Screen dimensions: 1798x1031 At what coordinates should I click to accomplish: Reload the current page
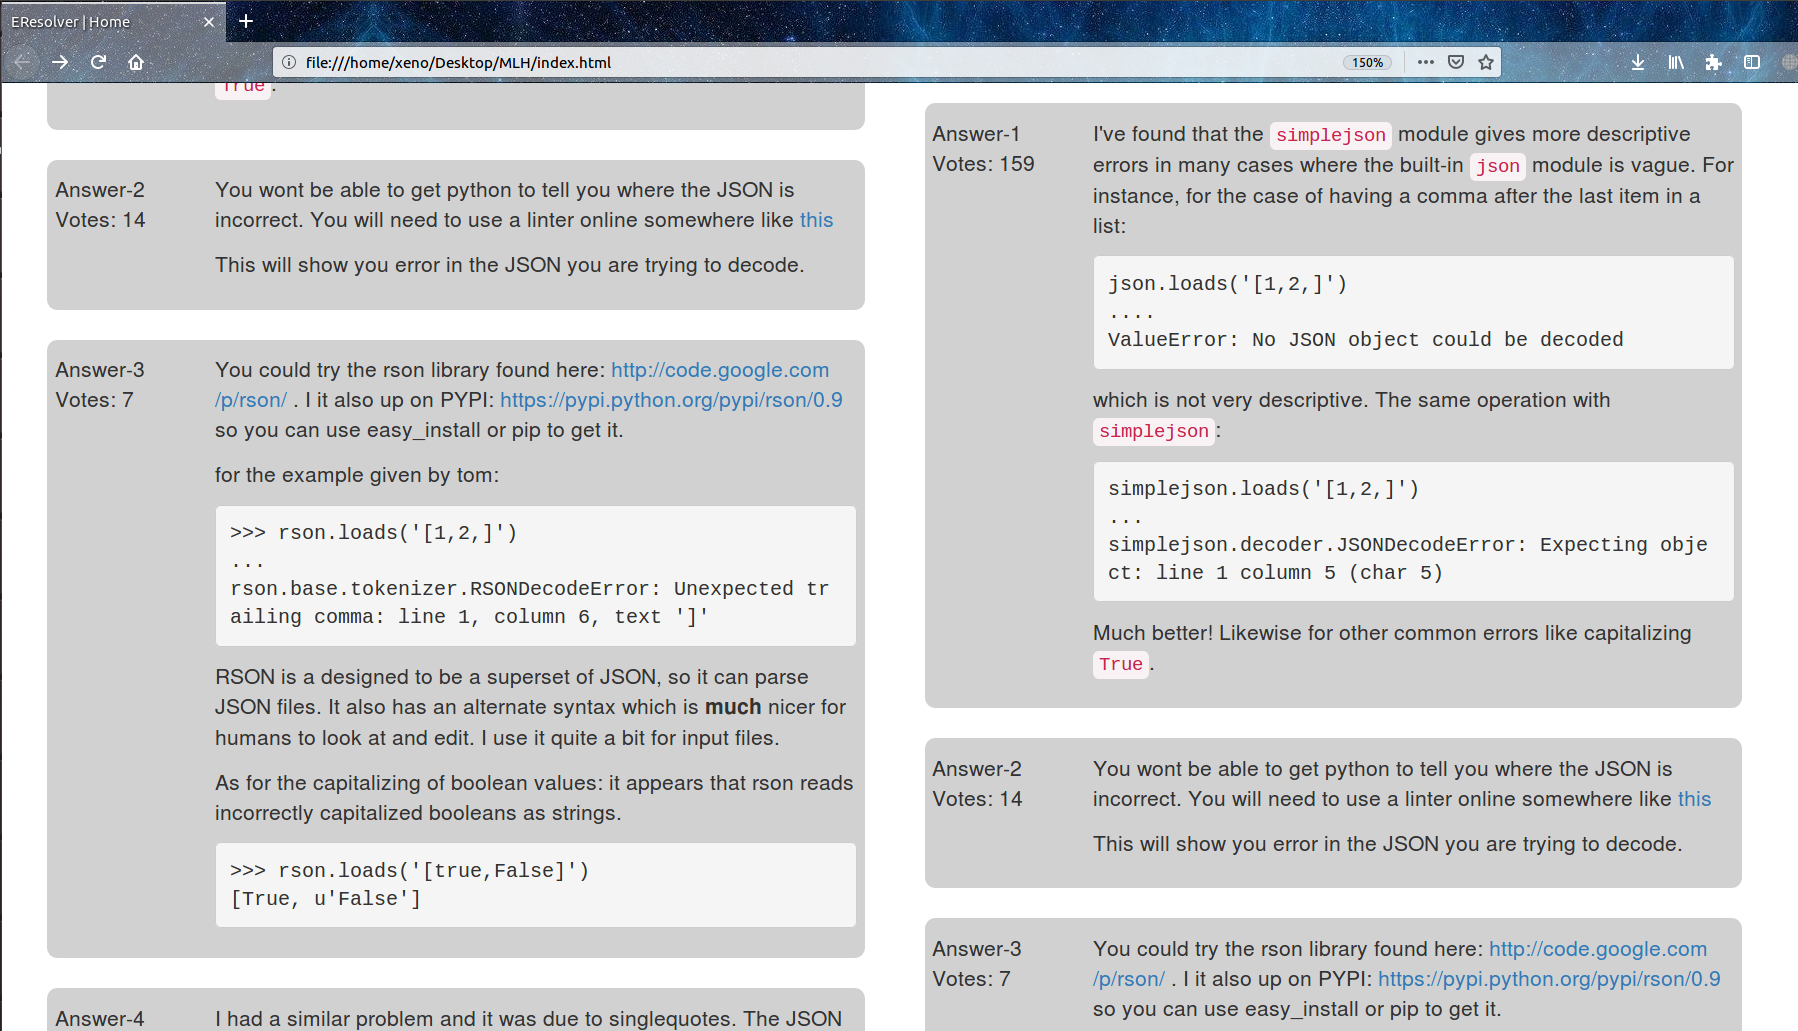(98, 62)
